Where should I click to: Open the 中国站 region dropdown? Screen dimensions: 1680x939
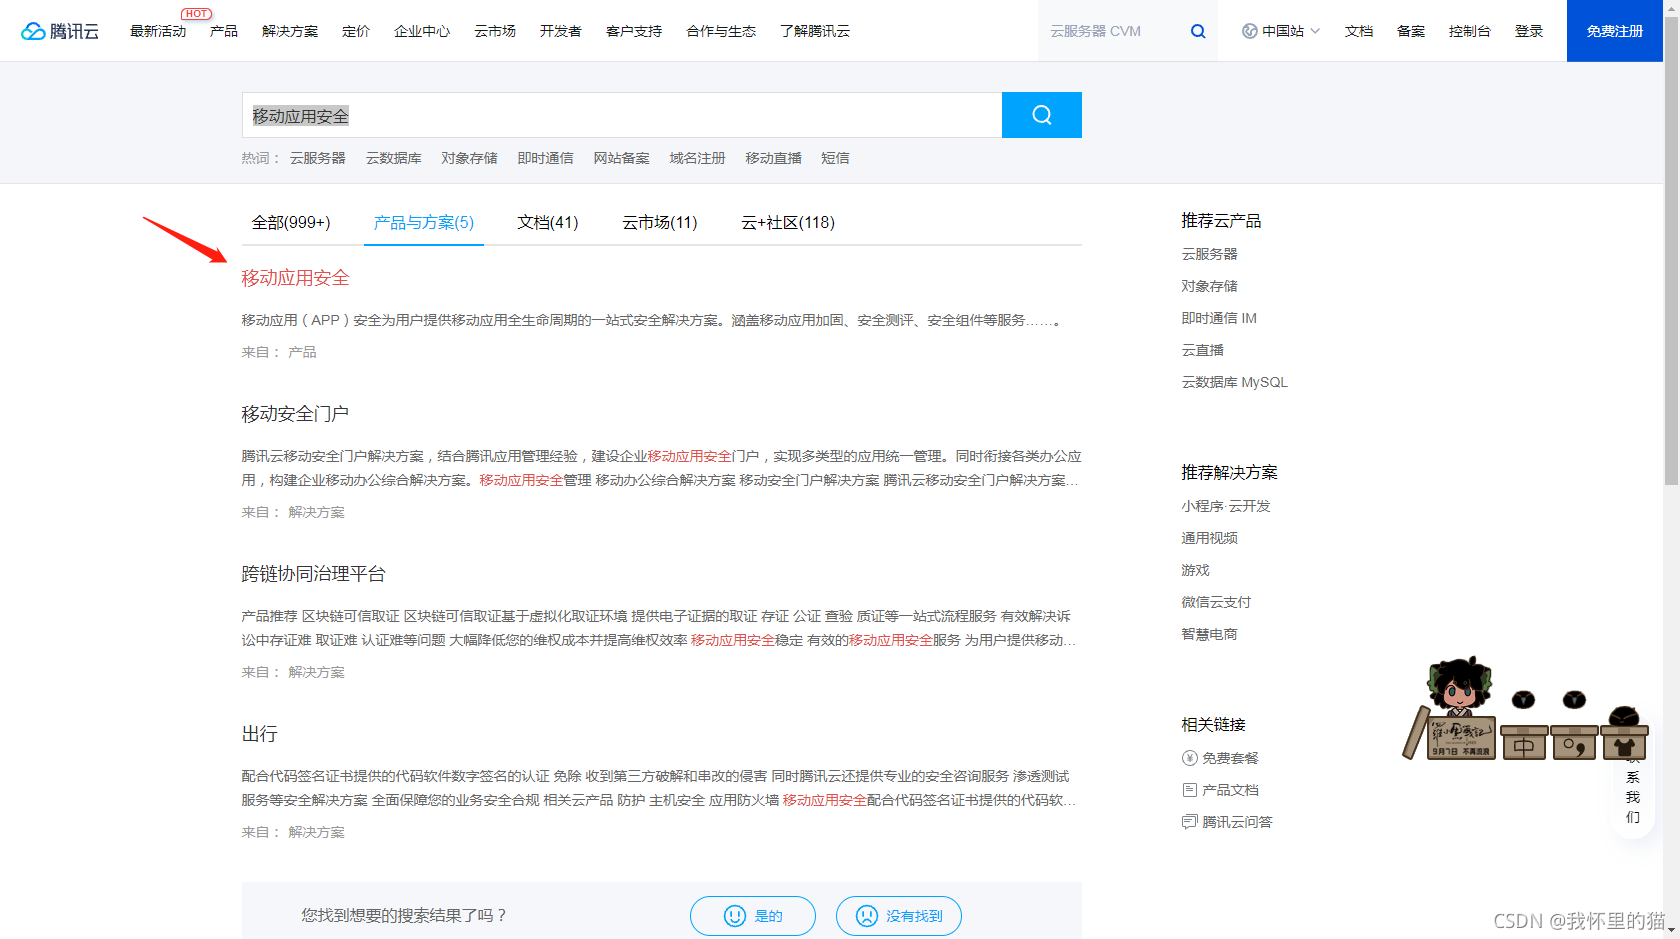[x=1282, y=31]
